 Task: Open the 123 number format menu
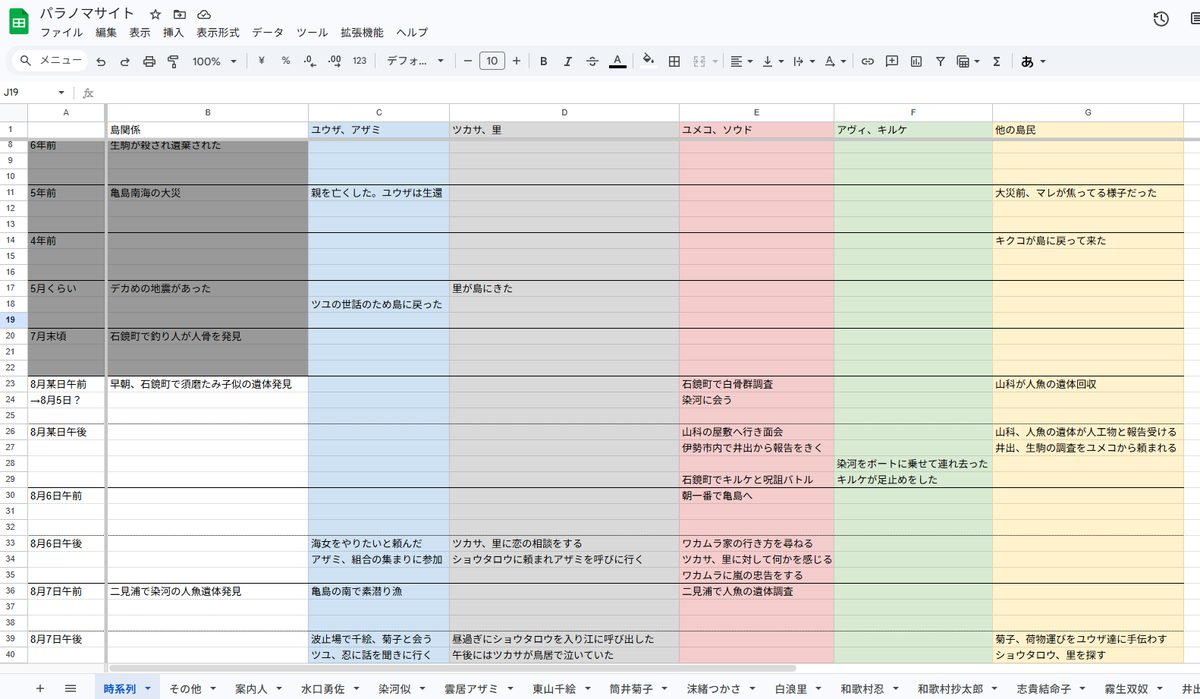[x=359, y=61]
